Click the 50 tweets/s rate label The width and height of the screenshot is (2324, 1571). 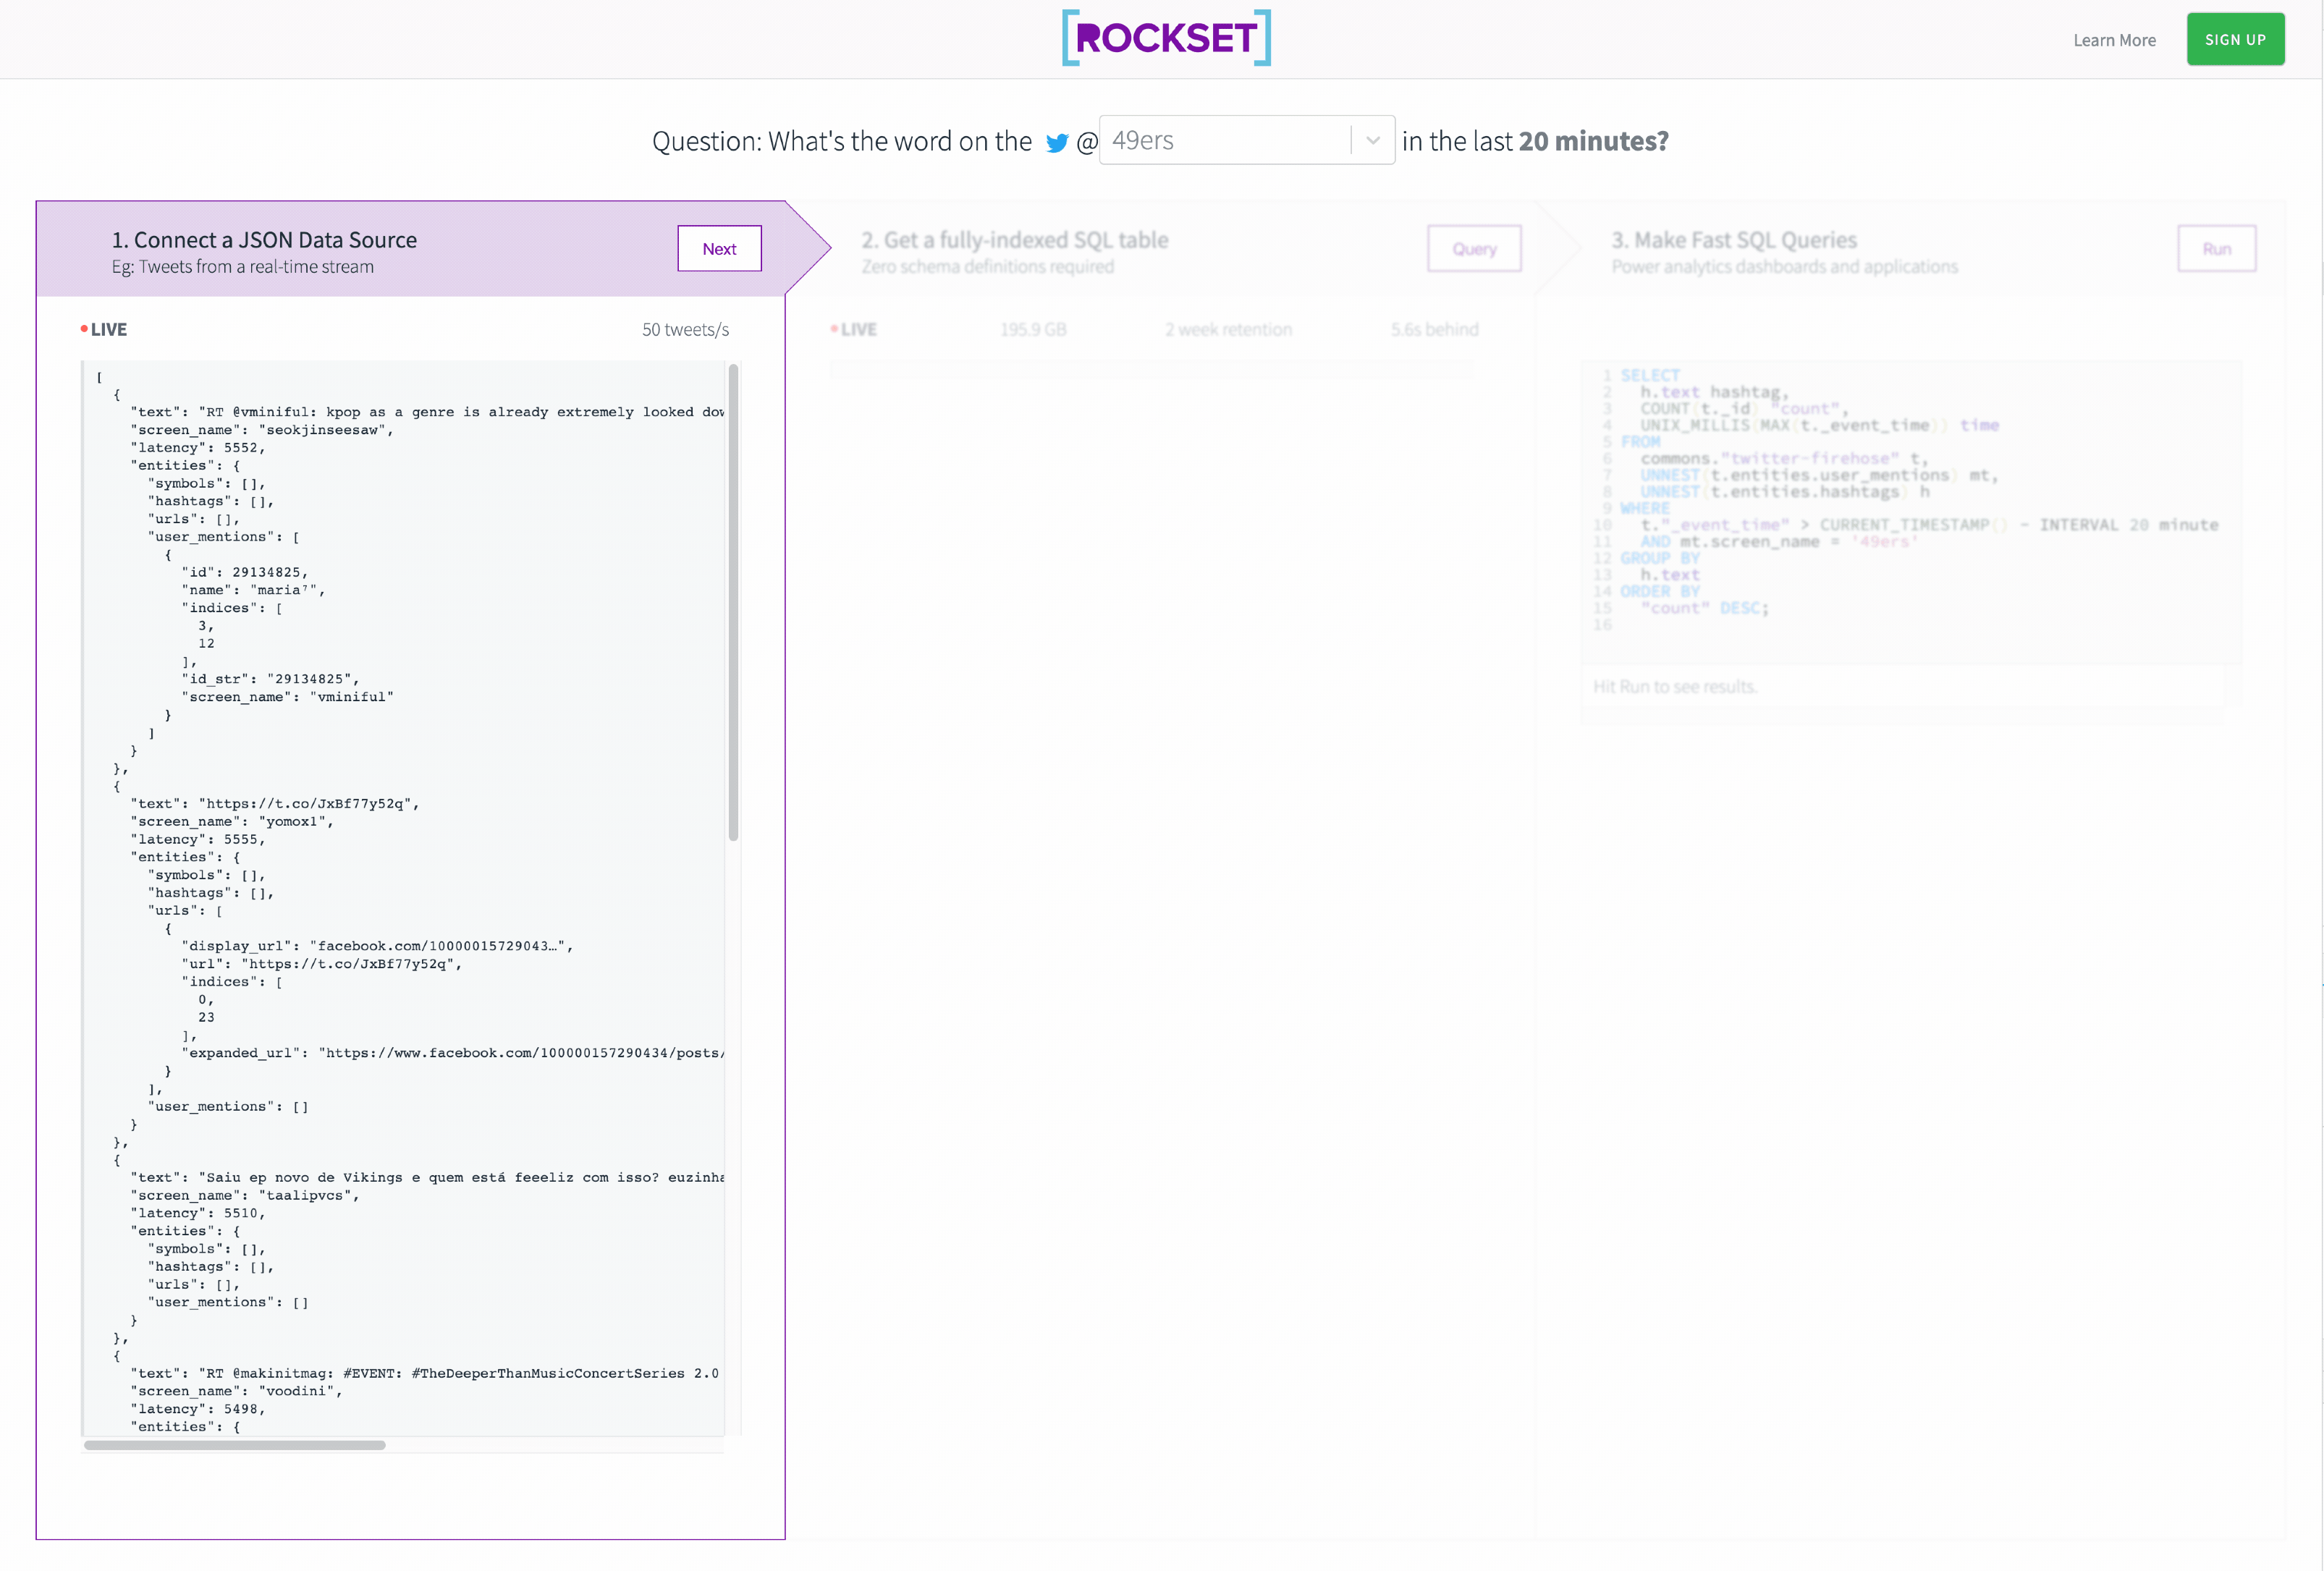(685, 329)
